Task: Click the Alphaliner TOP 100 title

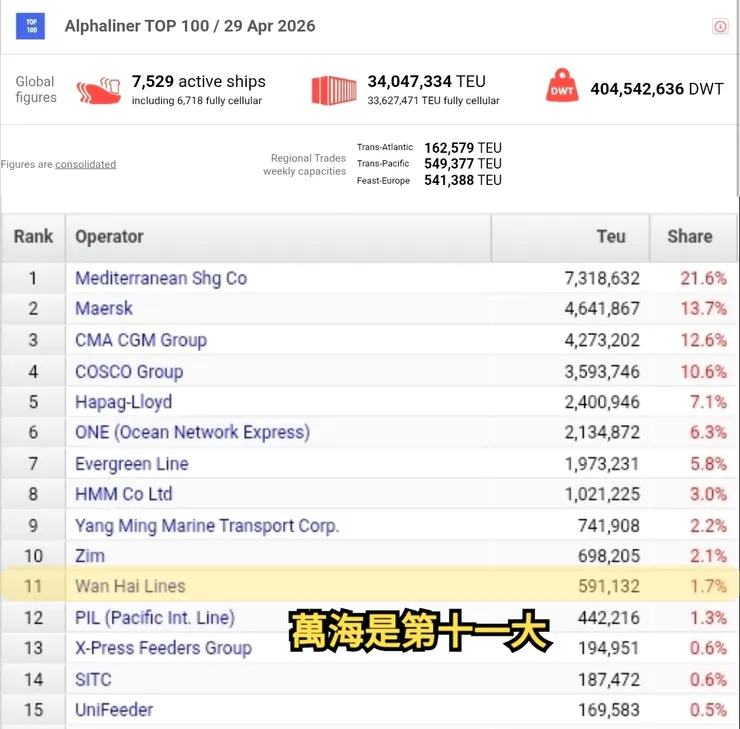Action: [190, 26]
